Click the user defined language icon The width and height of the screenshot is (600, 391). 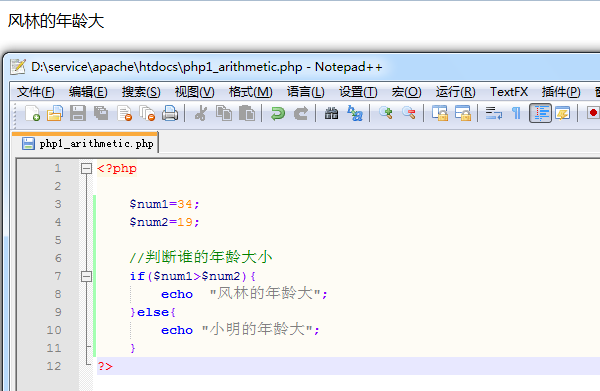[562, 114]
